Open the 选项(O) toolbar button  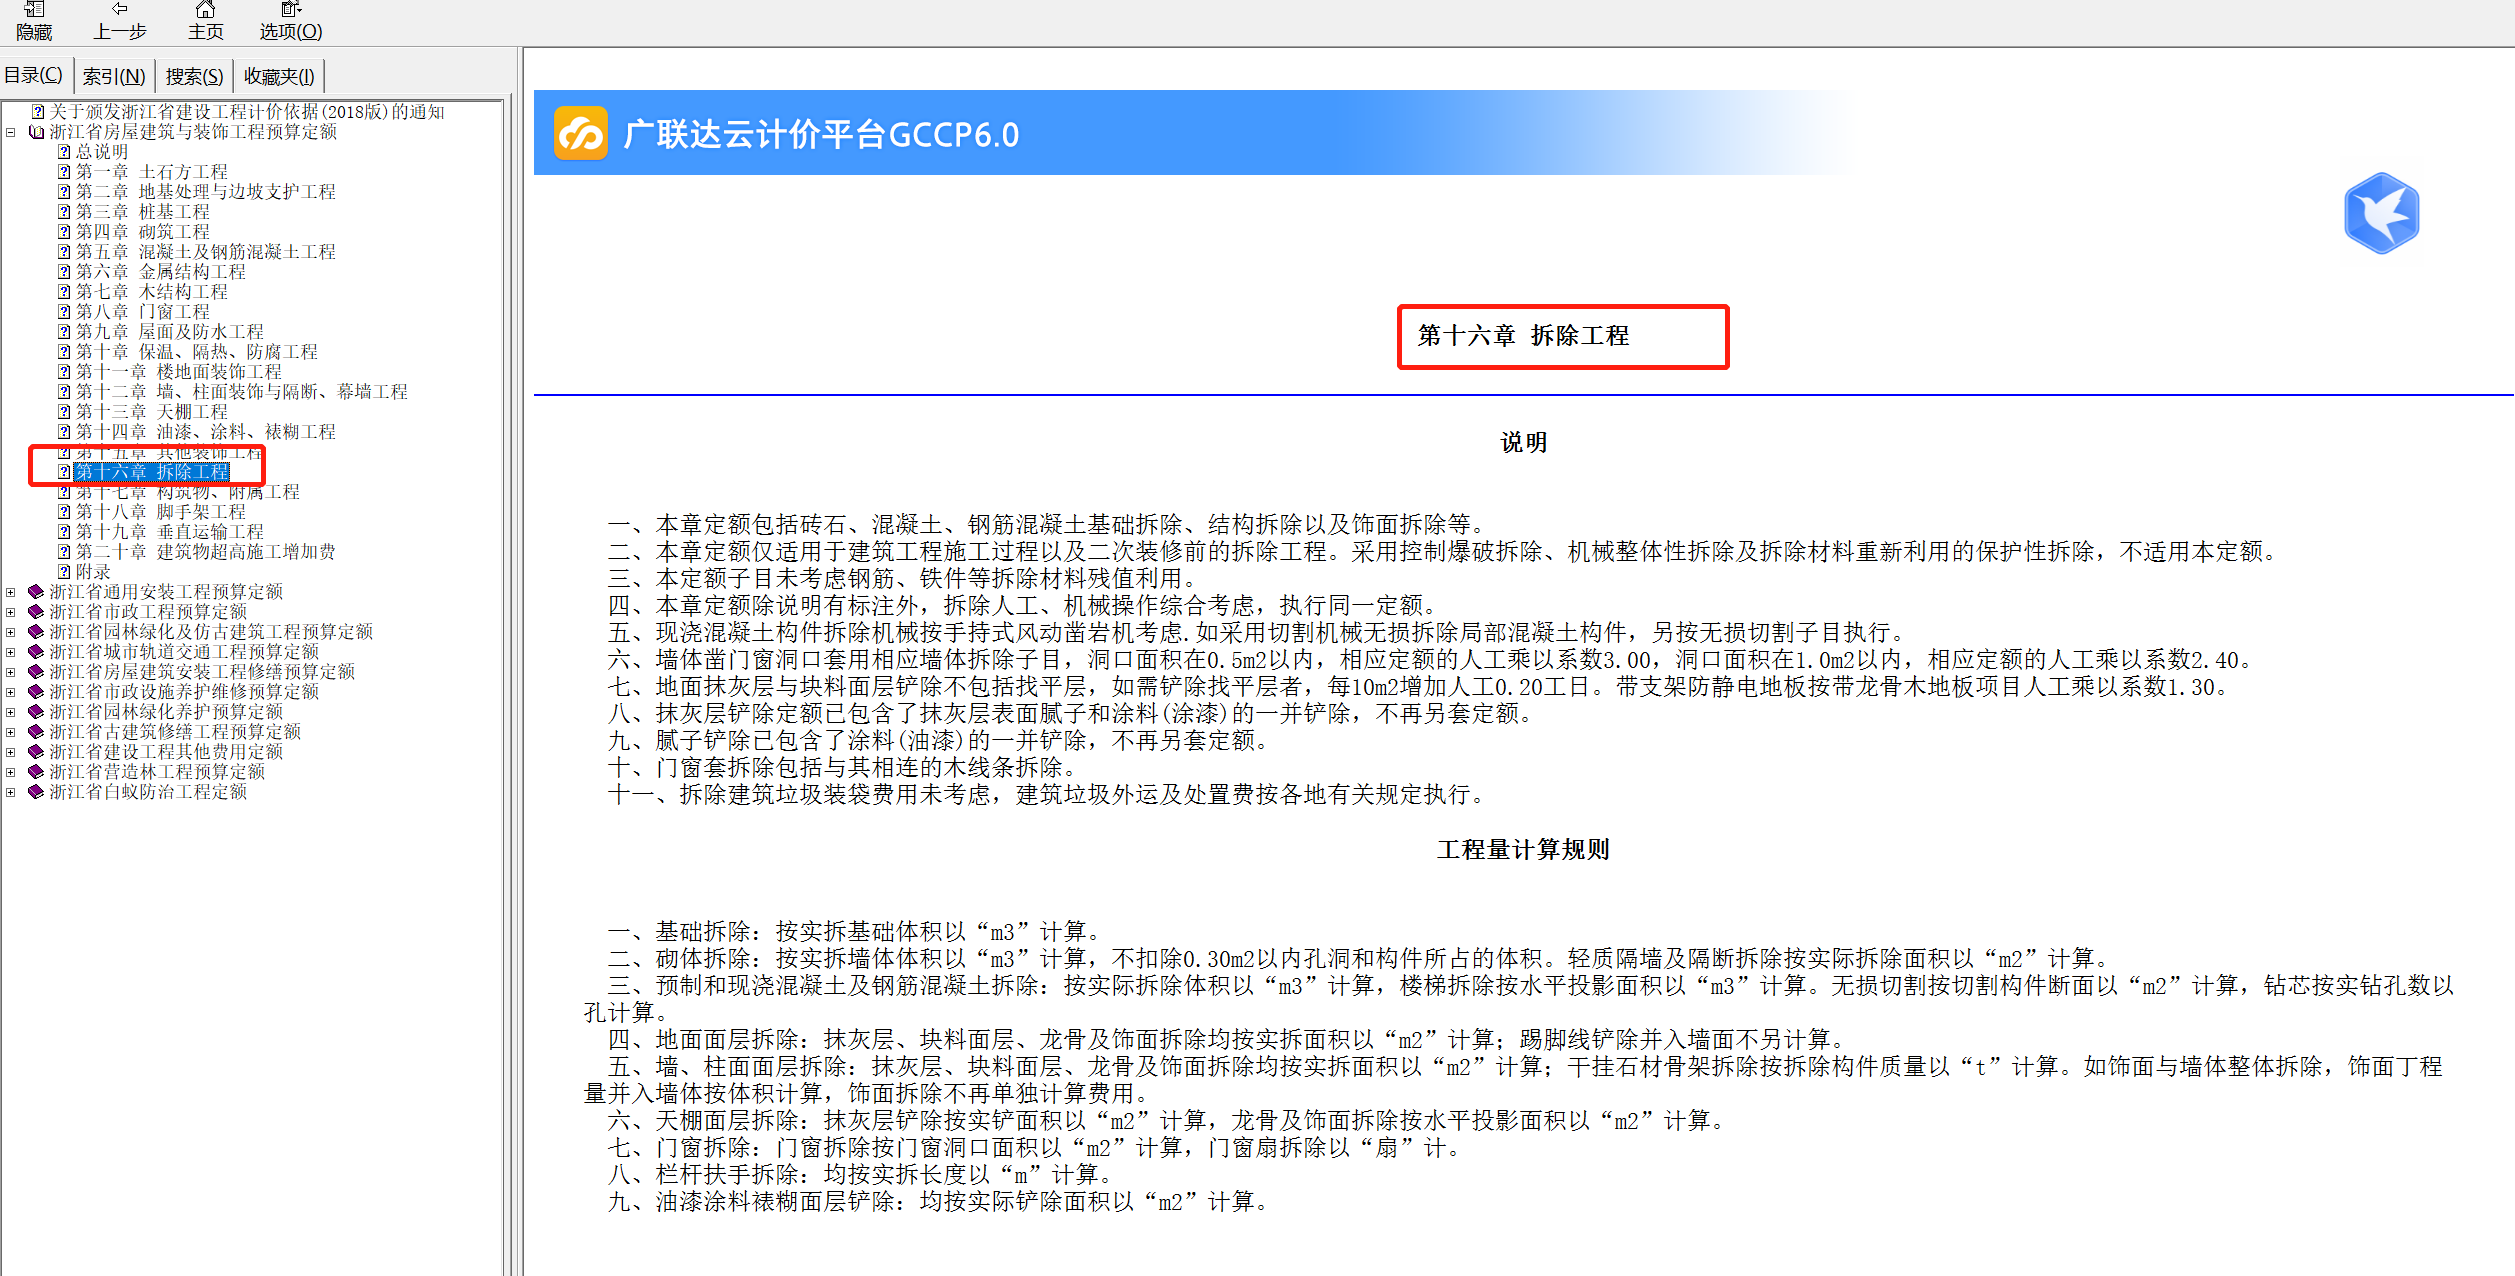point(291,21)
